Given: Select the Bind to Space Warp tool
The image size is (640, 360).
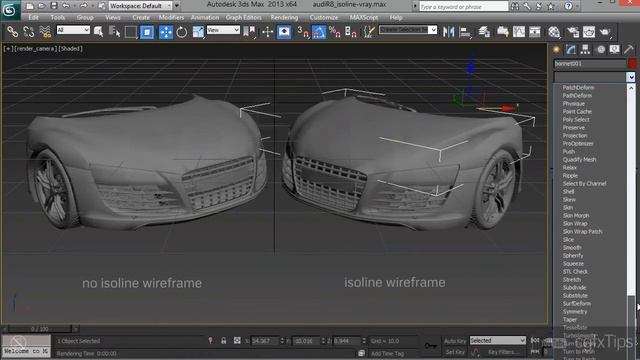Looking at the screenshot, I should [x=45, y=31].
